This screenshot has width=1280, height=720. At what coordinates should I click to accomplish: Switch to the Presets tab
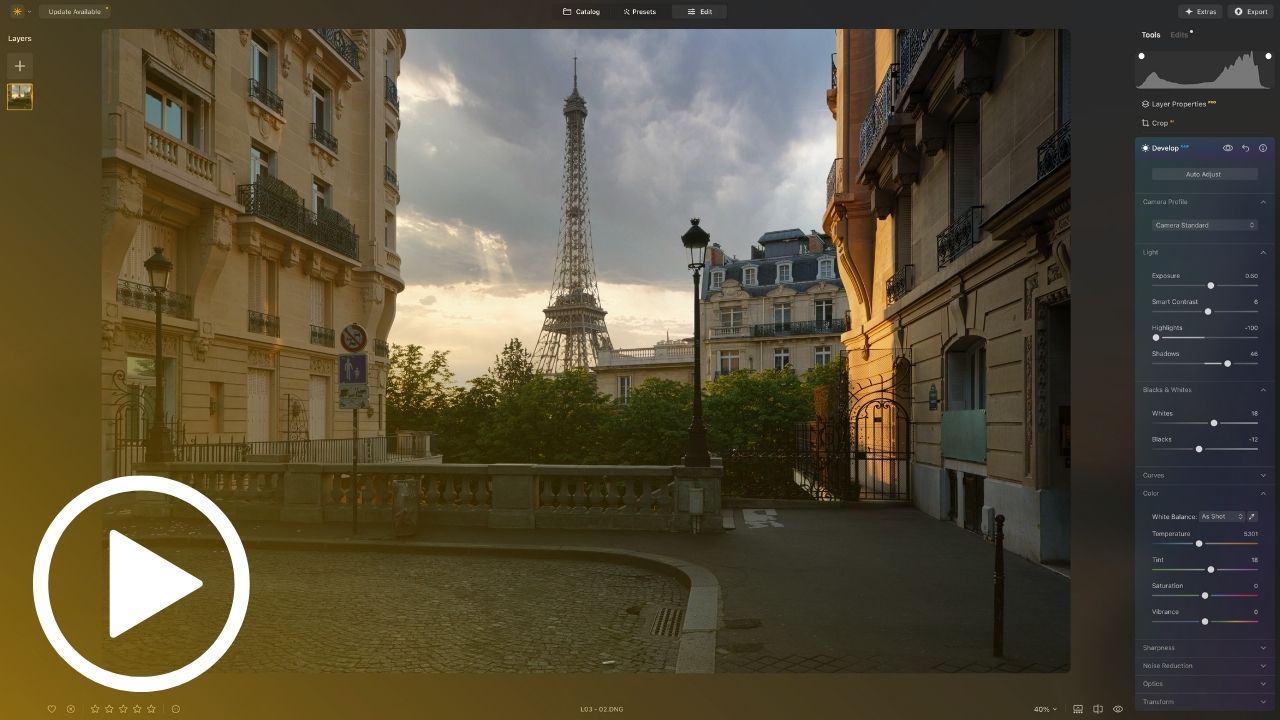(x=639, y=12)
